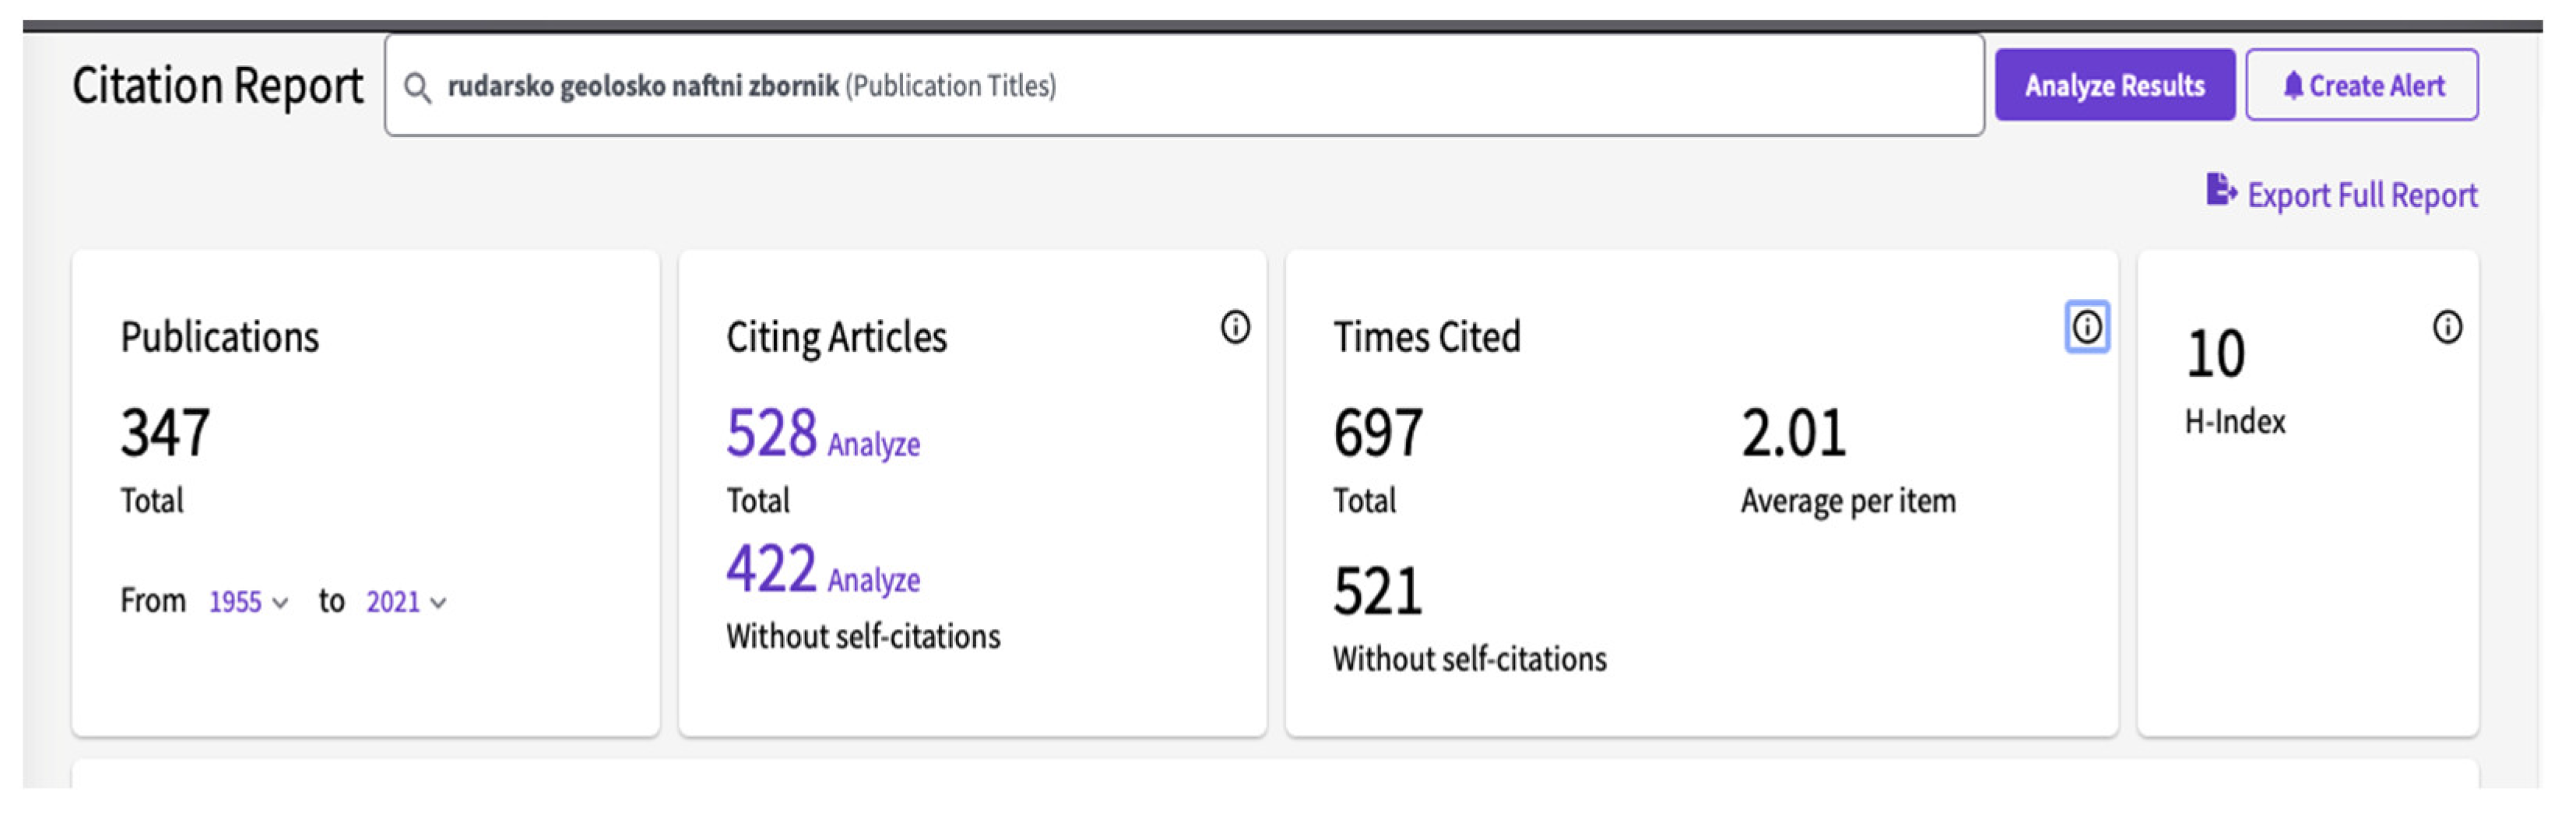
Task: Click the chevron beside year 2021
Action: point(438,603)
